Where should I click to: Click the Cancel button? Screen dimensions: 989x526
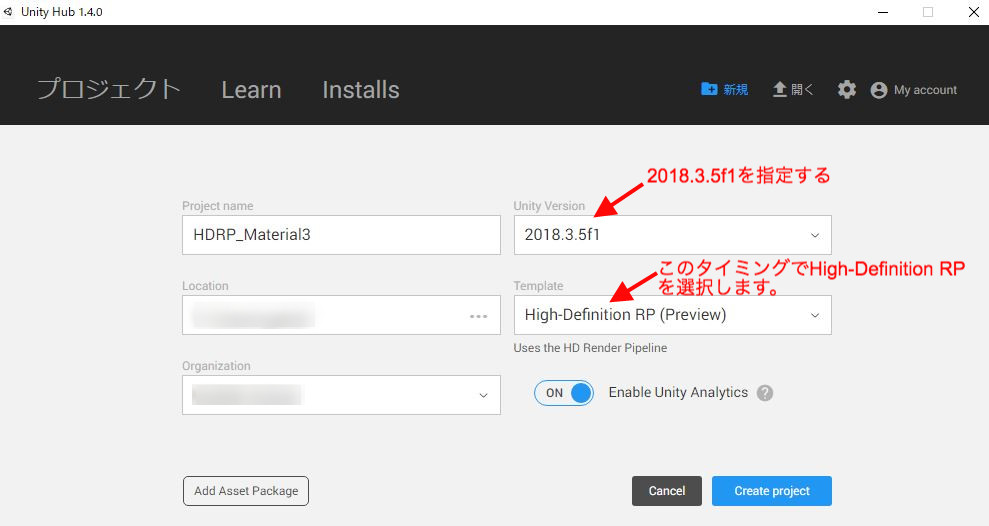click(667, 491)
